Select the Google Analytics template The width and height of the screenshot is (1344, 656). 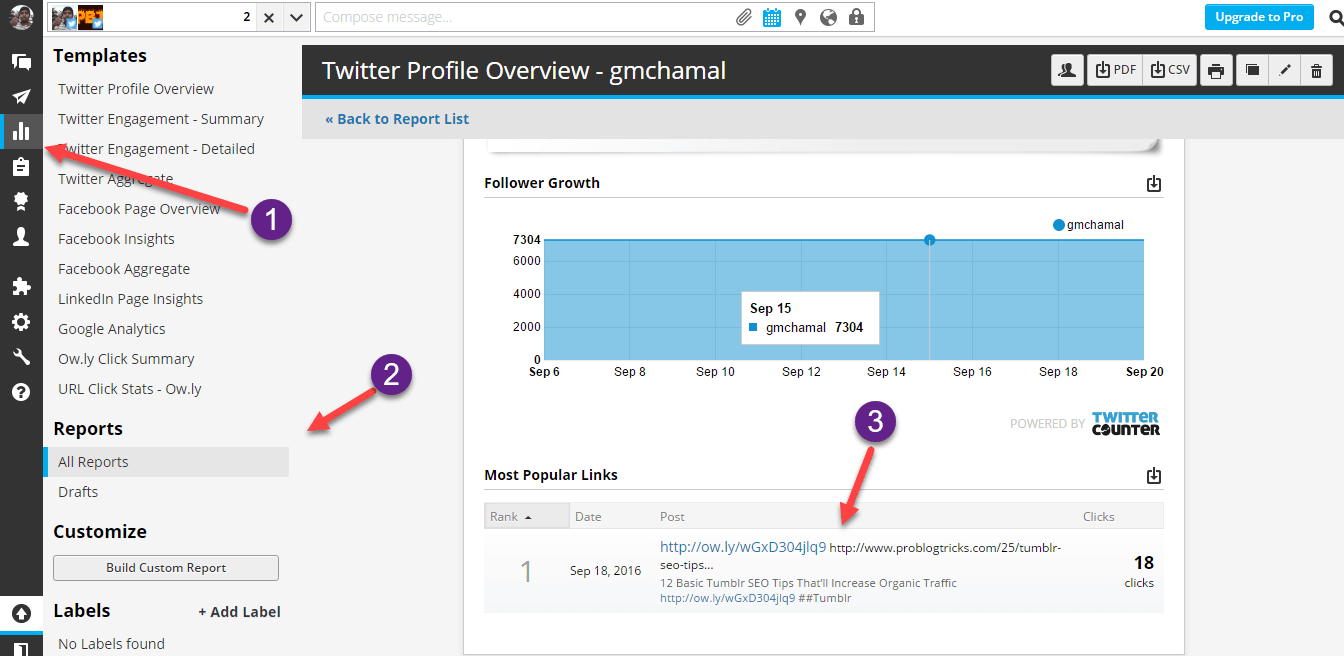[112, 329]
